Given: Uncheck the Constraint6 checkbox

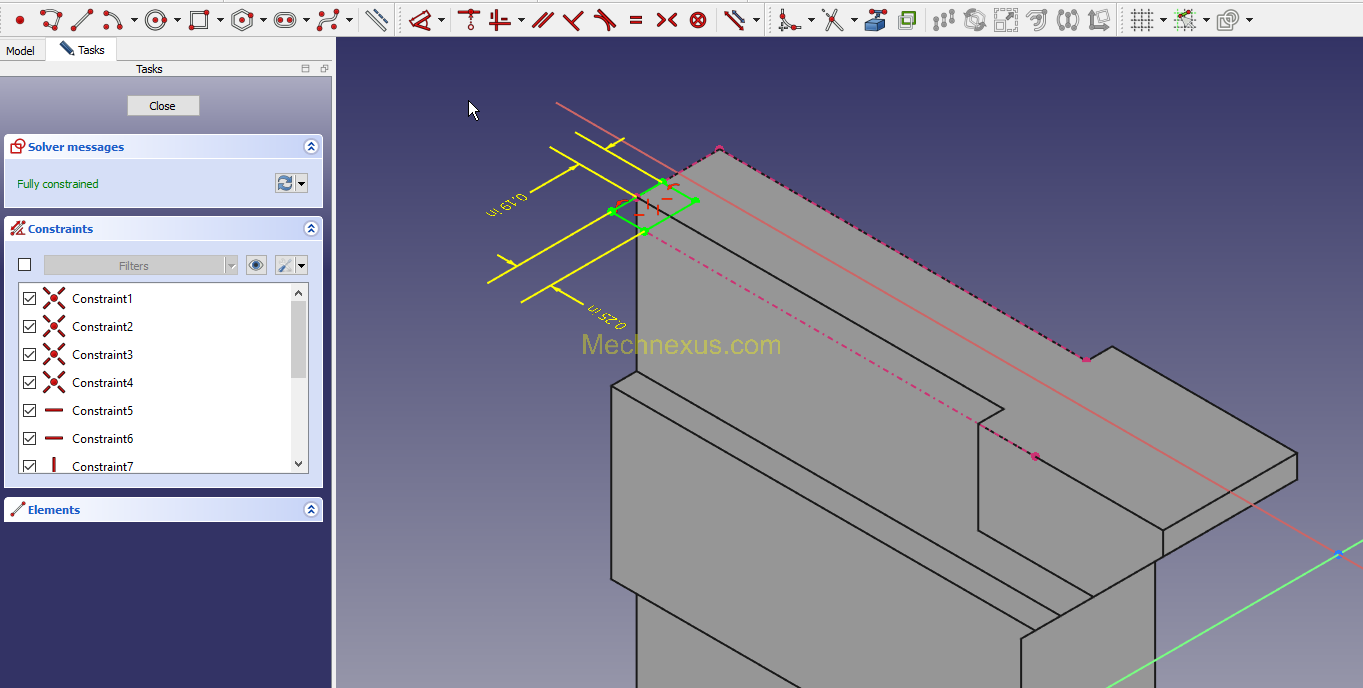Looking at the screenshot, I should (29, 438).
